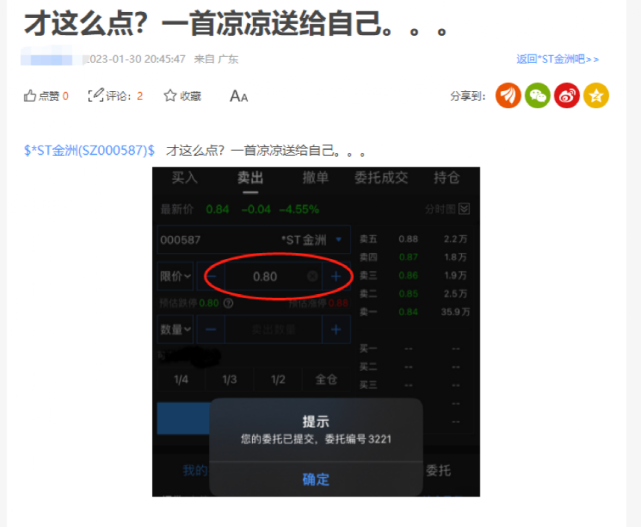The image size is (641, 527).
Task: Share the post to Weibo
Action: (567, 96)
